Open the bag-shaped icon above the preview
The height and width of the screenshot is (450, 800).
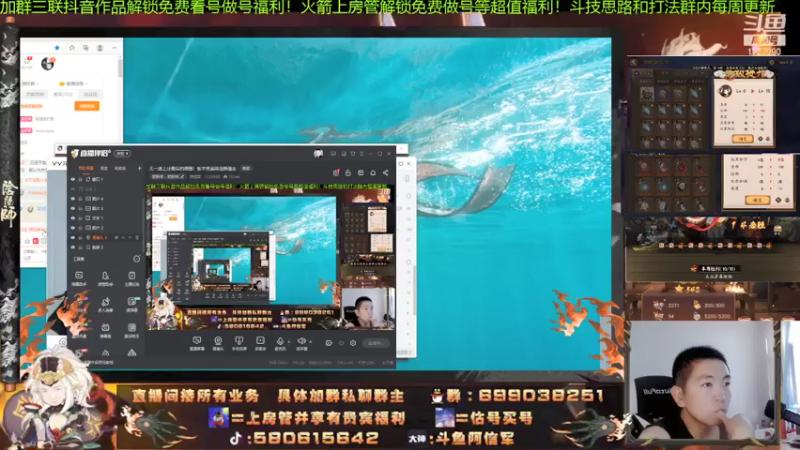tap(348, 173)
